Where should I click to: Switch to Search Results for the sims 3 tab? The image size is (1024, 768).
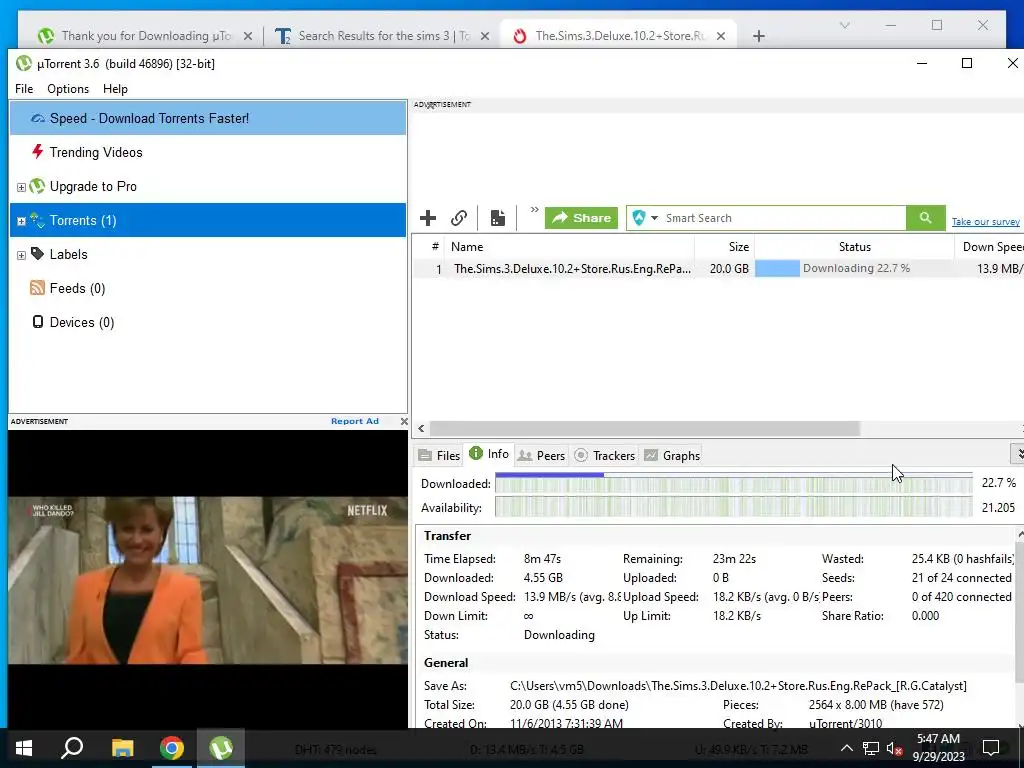(x=383, y=36)
